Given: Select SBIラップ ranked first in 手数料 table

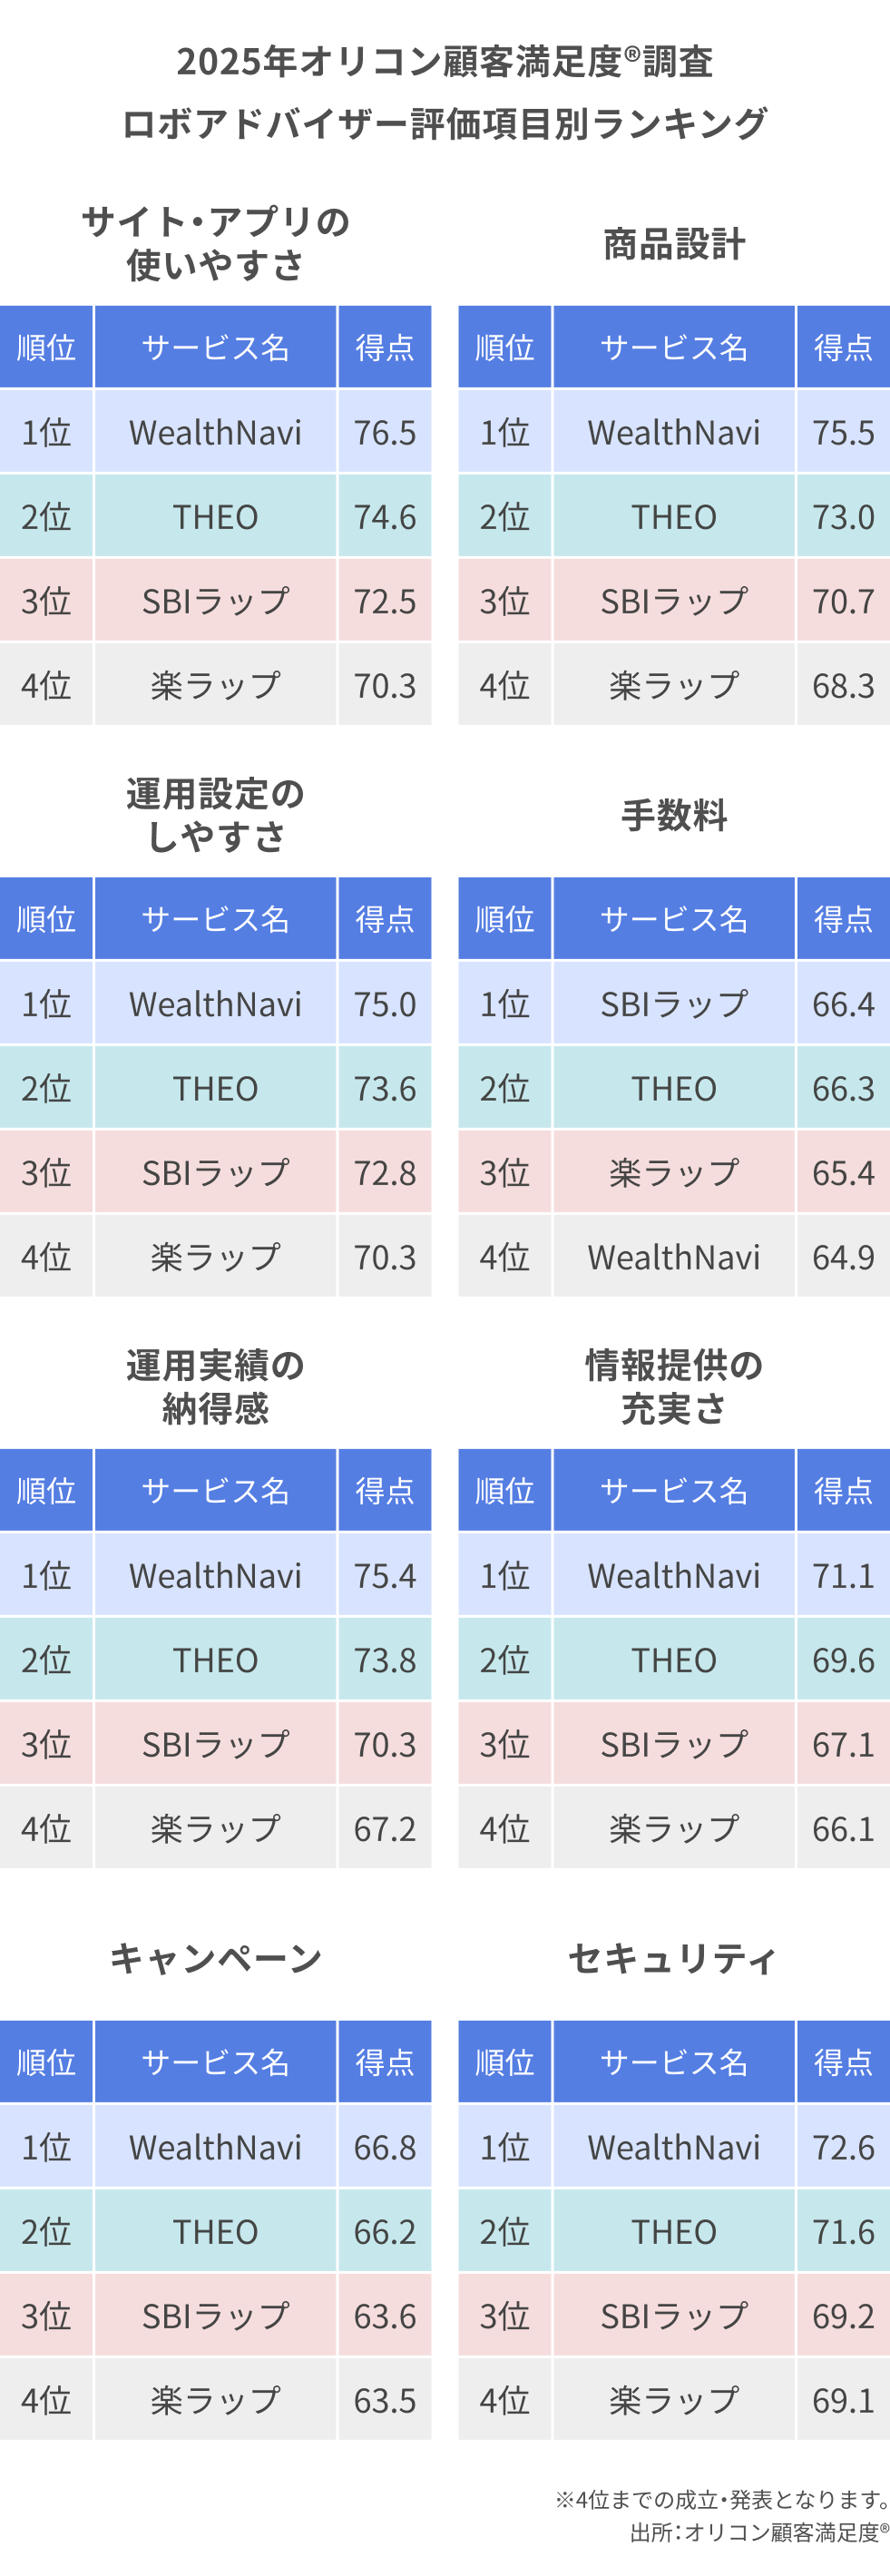Looking at the screenshot, I should point(674,1004).
